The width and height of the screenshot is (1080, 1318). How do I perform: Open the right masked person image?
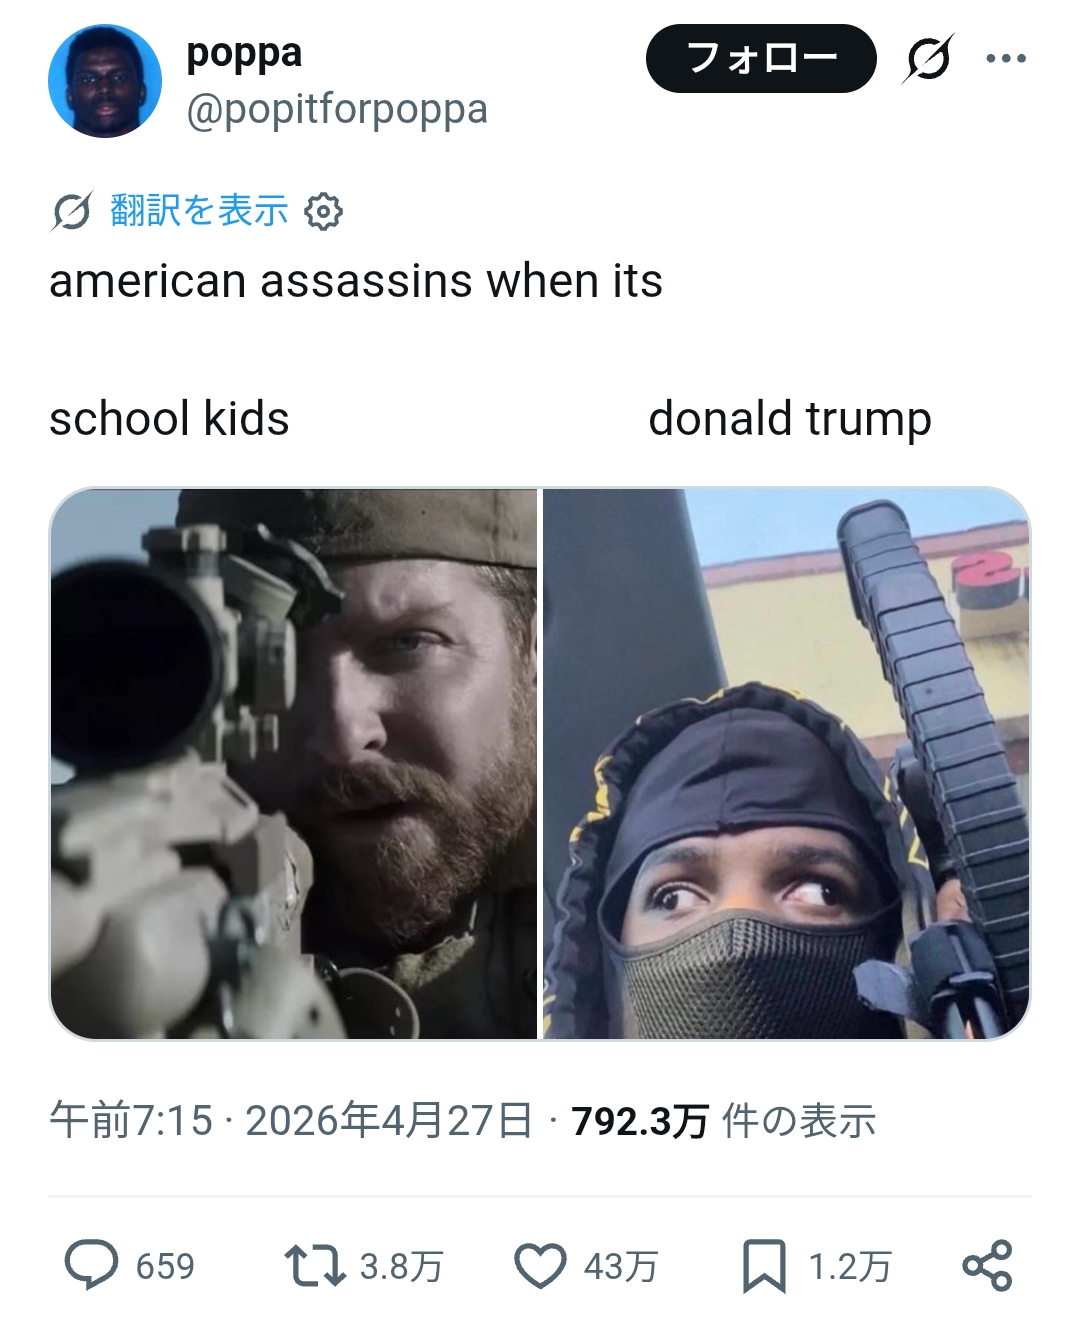click(x=786, y=764)
